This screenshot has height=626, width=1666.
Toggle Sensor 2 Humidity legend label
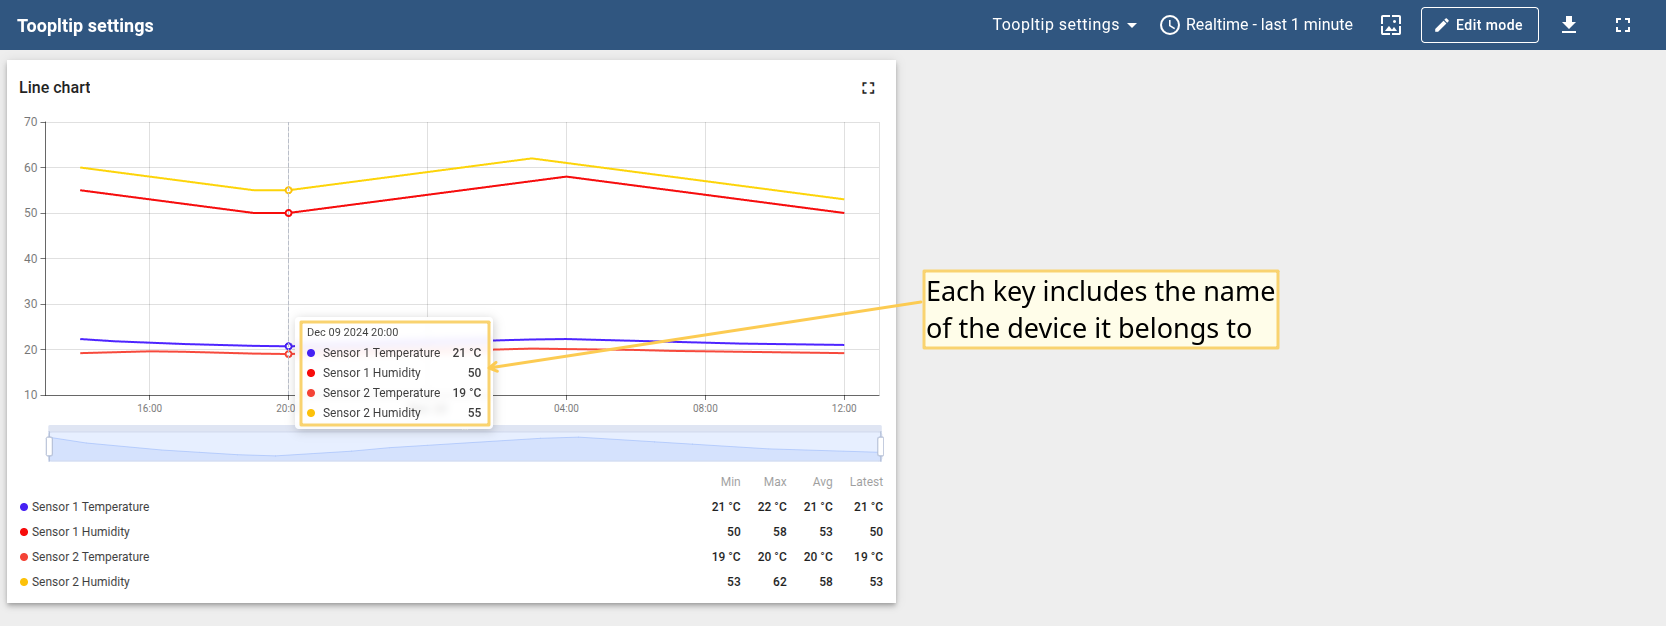tap(80, 582)
